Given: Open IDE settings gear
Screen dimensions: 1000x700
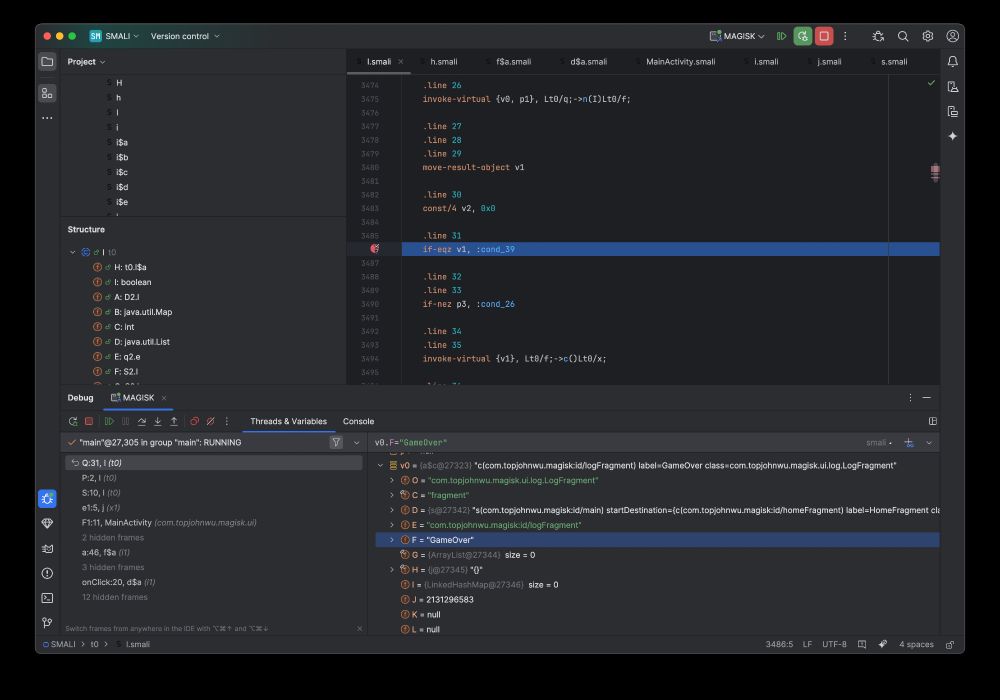Looking at the screenshot, I should point(928,36).
